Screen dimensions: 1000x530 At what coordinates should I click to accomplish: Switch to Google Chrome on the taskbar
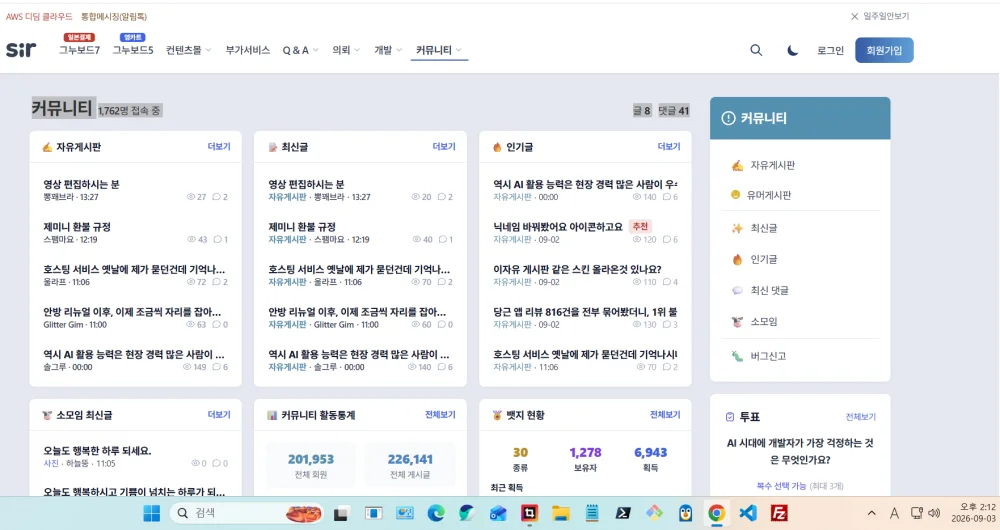click(716, 513)
